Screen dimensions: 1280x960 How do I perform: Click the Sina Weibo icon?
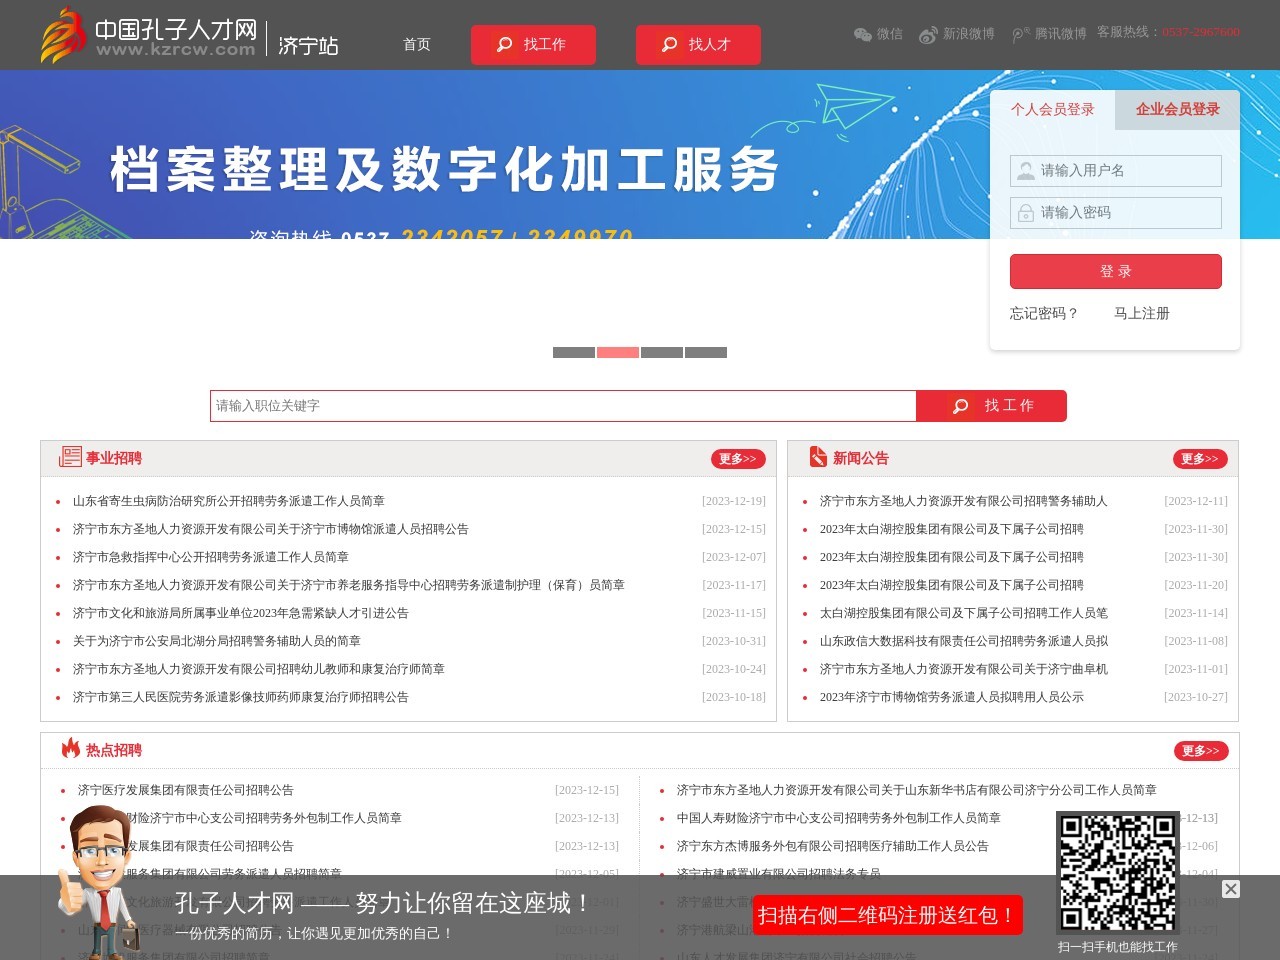pyautogui.click(x=928, y=34)
